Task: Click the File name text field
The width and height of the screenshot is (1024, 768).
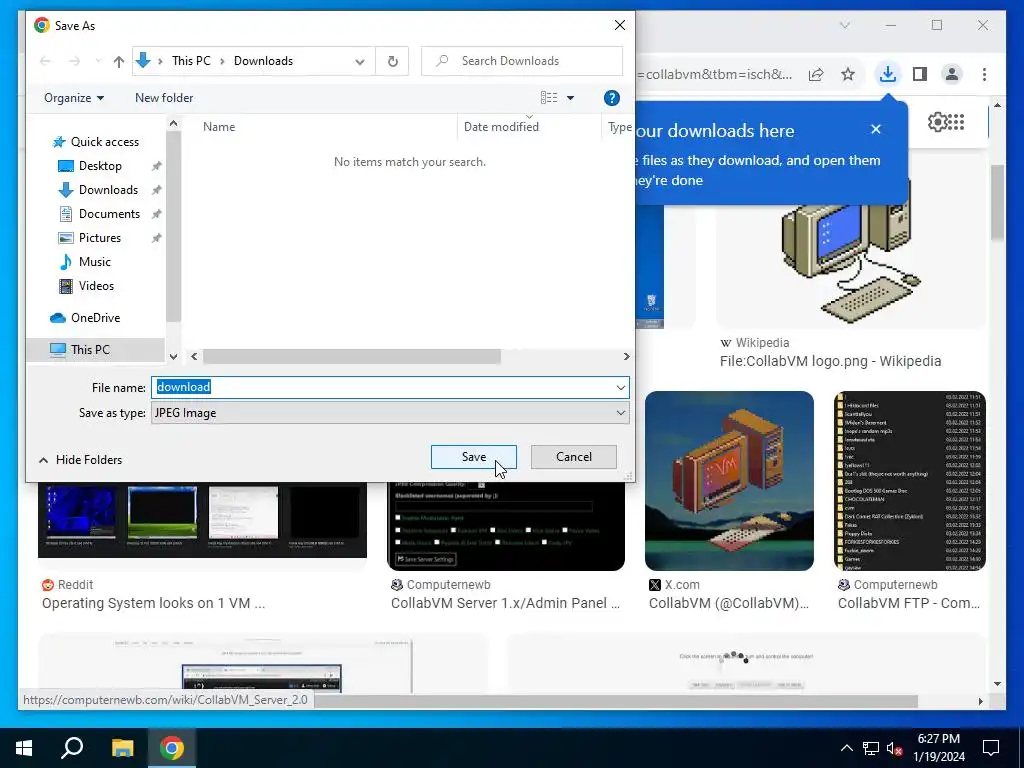Action: pyautogui.click(x=383, y=387)
